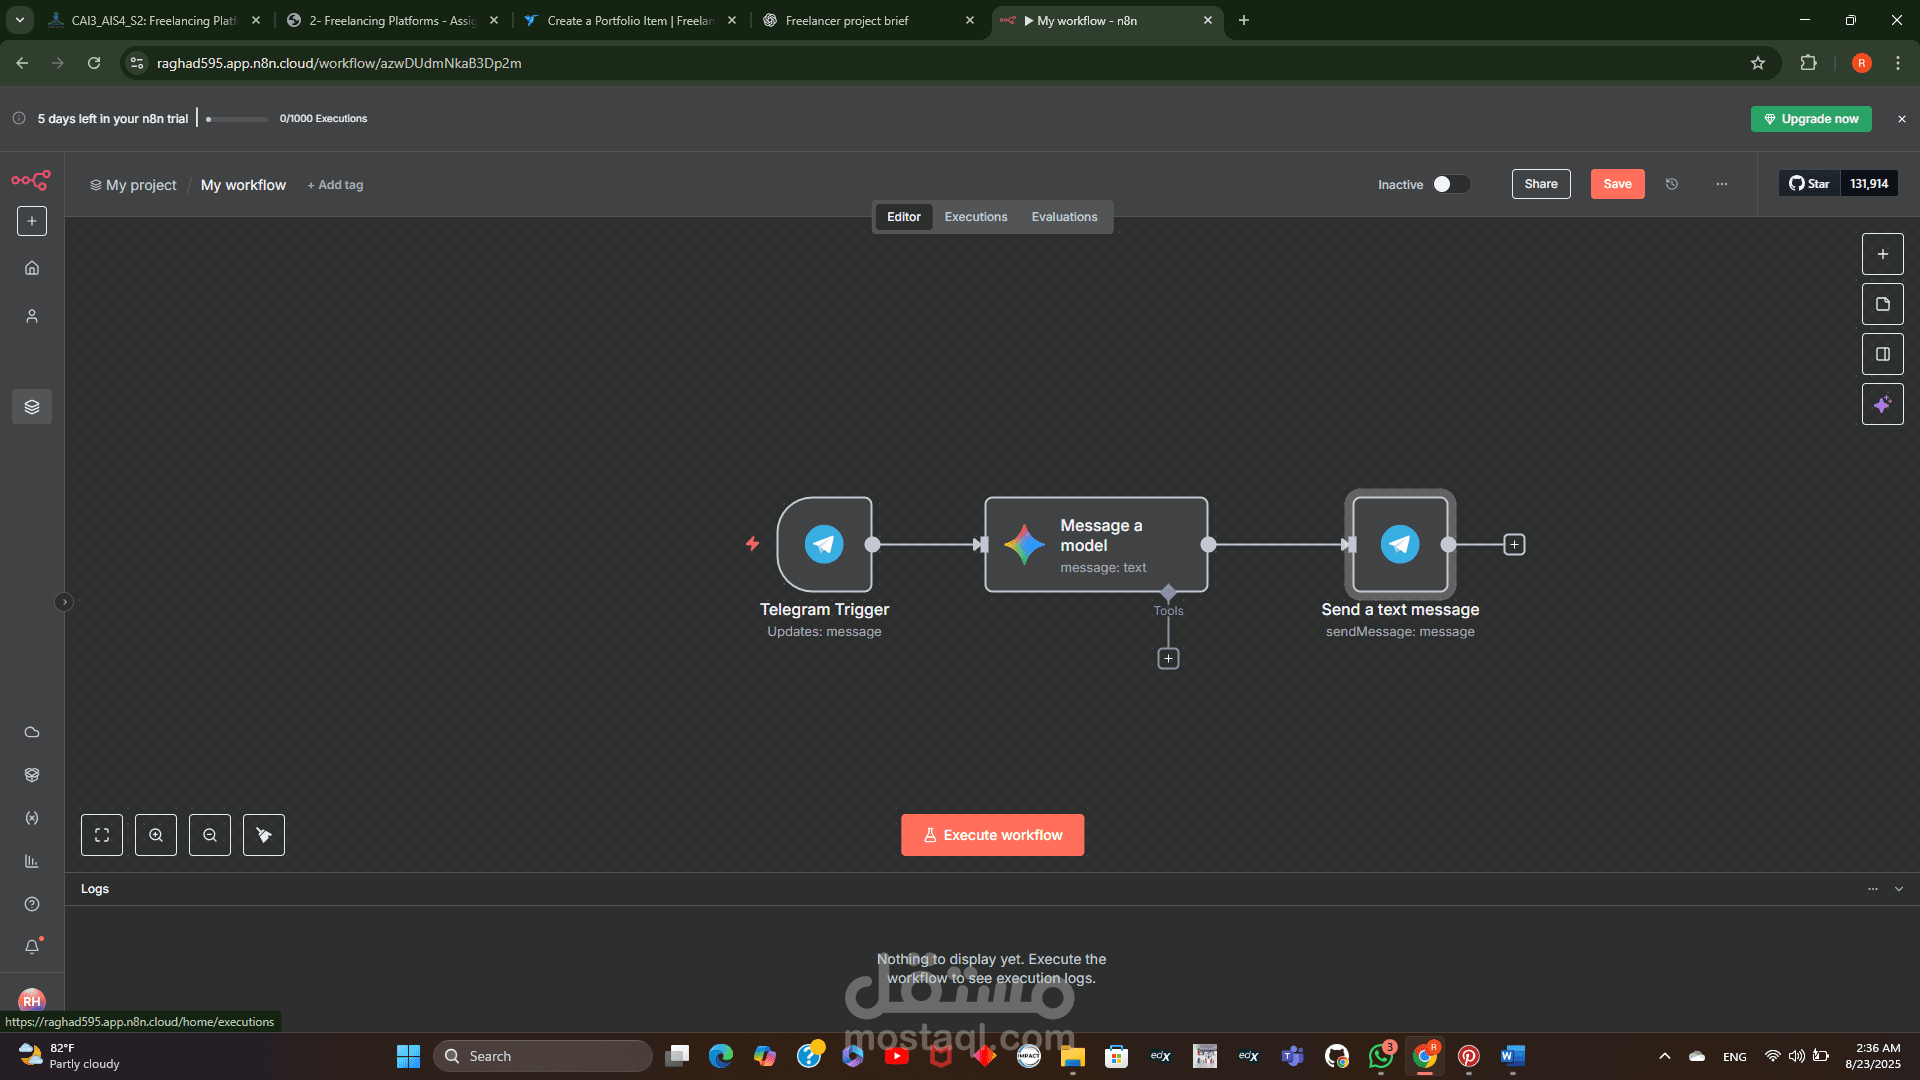Open the browser Extensions puzzle icon

(1808, 63)
